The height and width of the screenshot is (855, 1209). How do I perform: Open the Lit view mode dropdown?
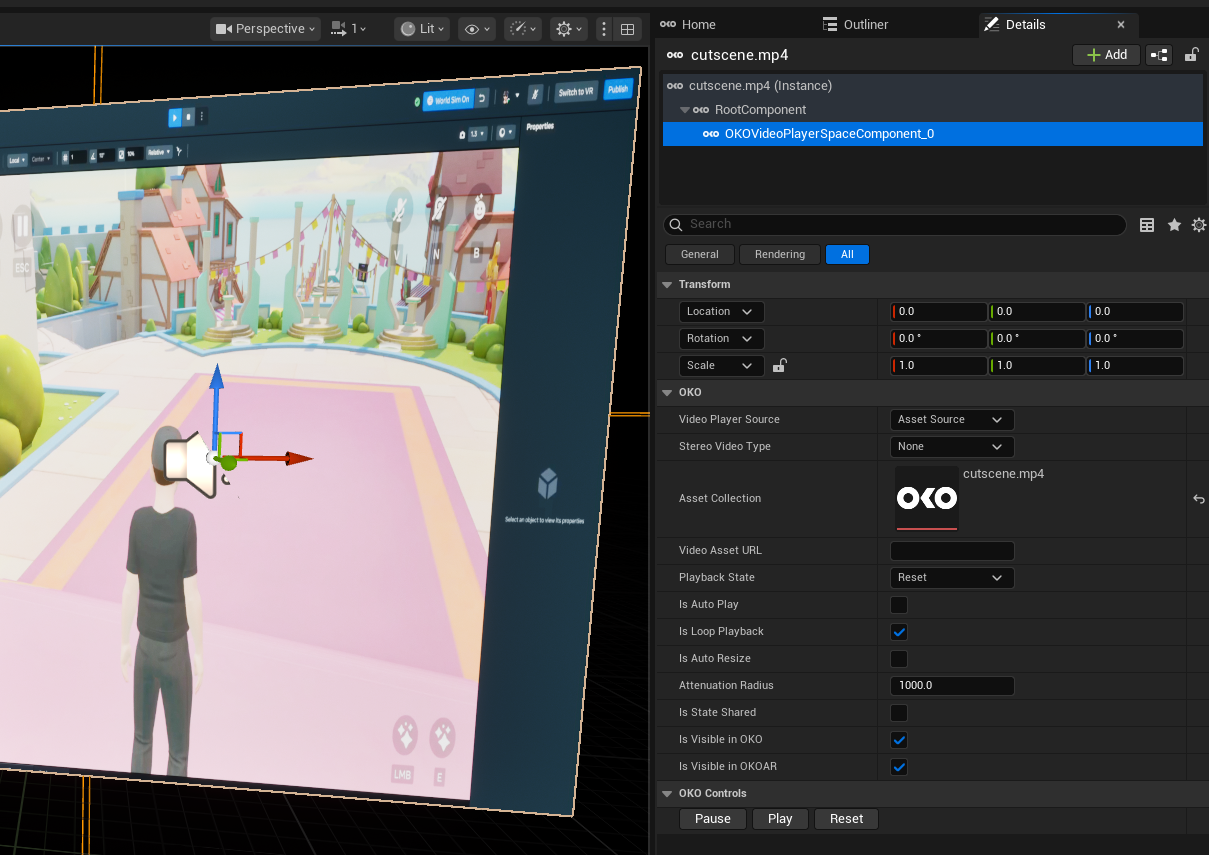pos(421,29)
